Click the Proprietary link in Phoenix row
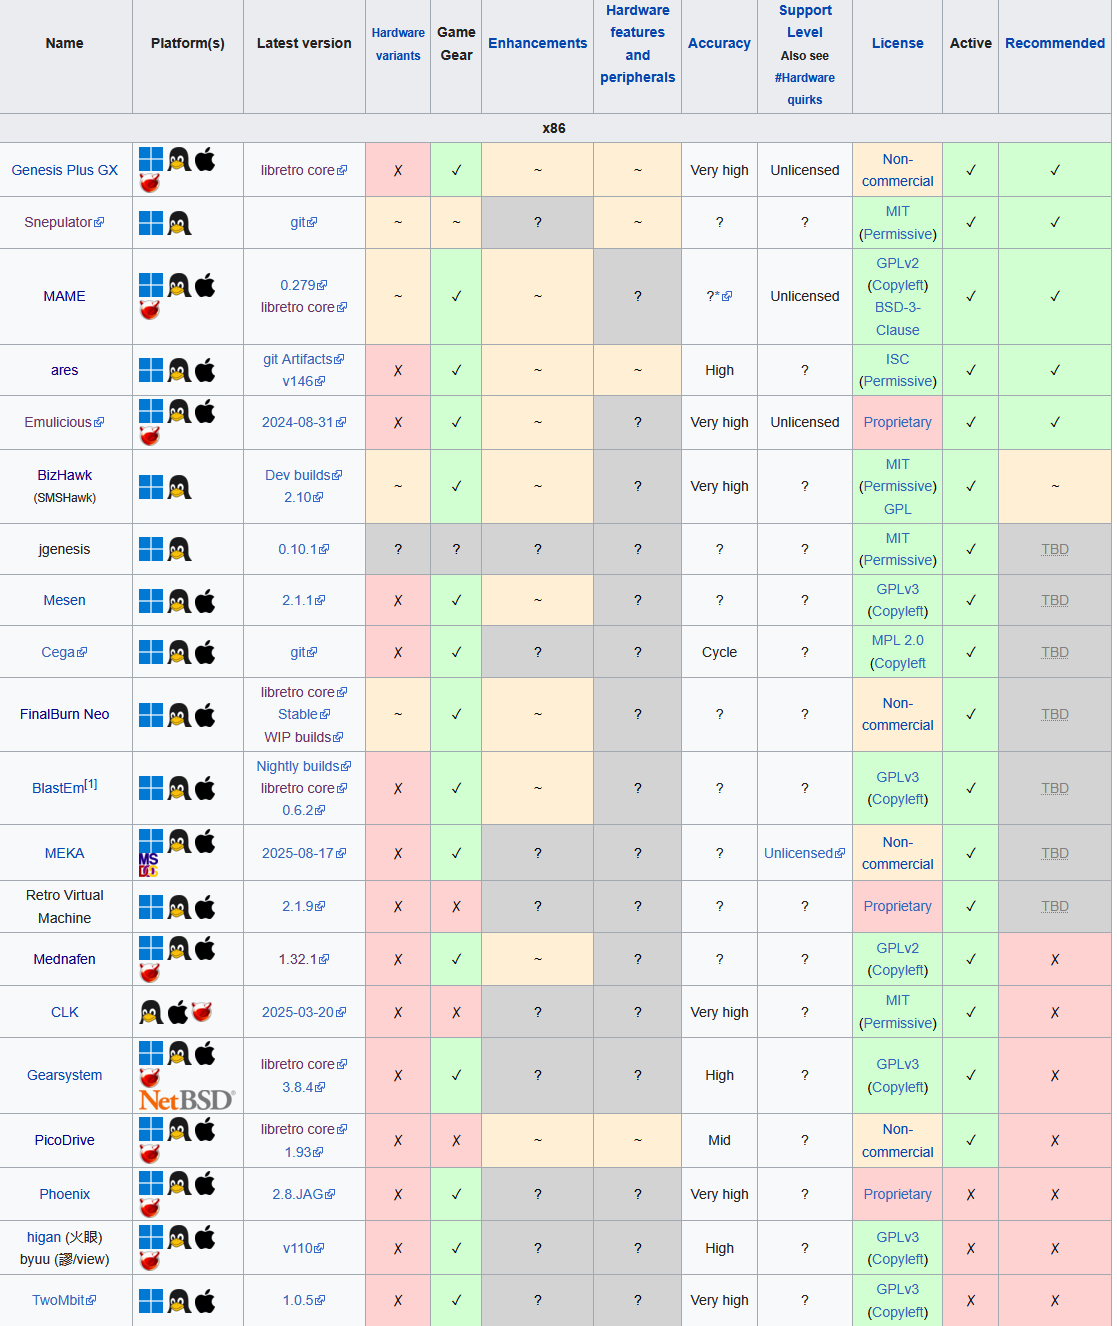This screenshot has height=1326, width=1117. tap(898, 1194)
